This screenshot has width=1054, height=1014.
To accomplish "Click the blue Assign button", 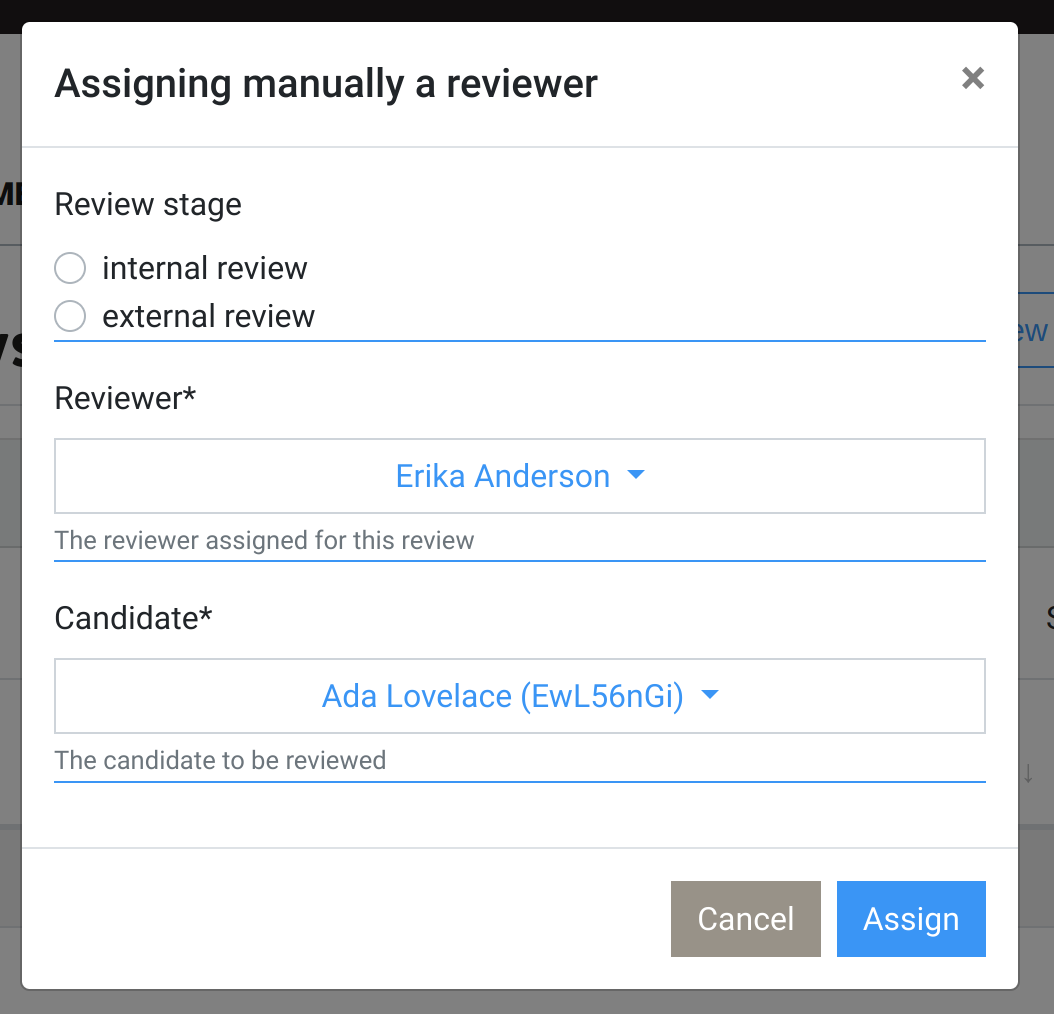I will click(910, 919).
